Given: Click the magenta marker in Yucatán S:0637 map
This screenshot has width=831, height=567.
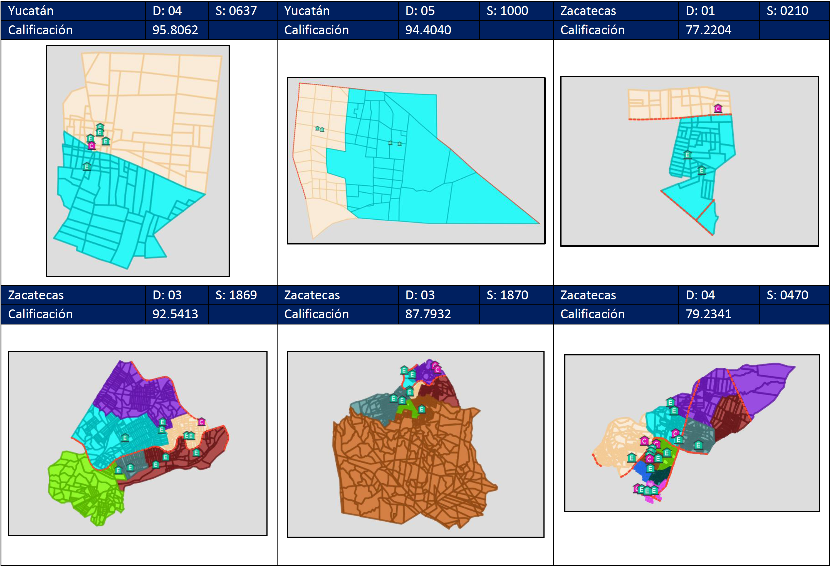Looking at the screenshot, I should [92, 145].
